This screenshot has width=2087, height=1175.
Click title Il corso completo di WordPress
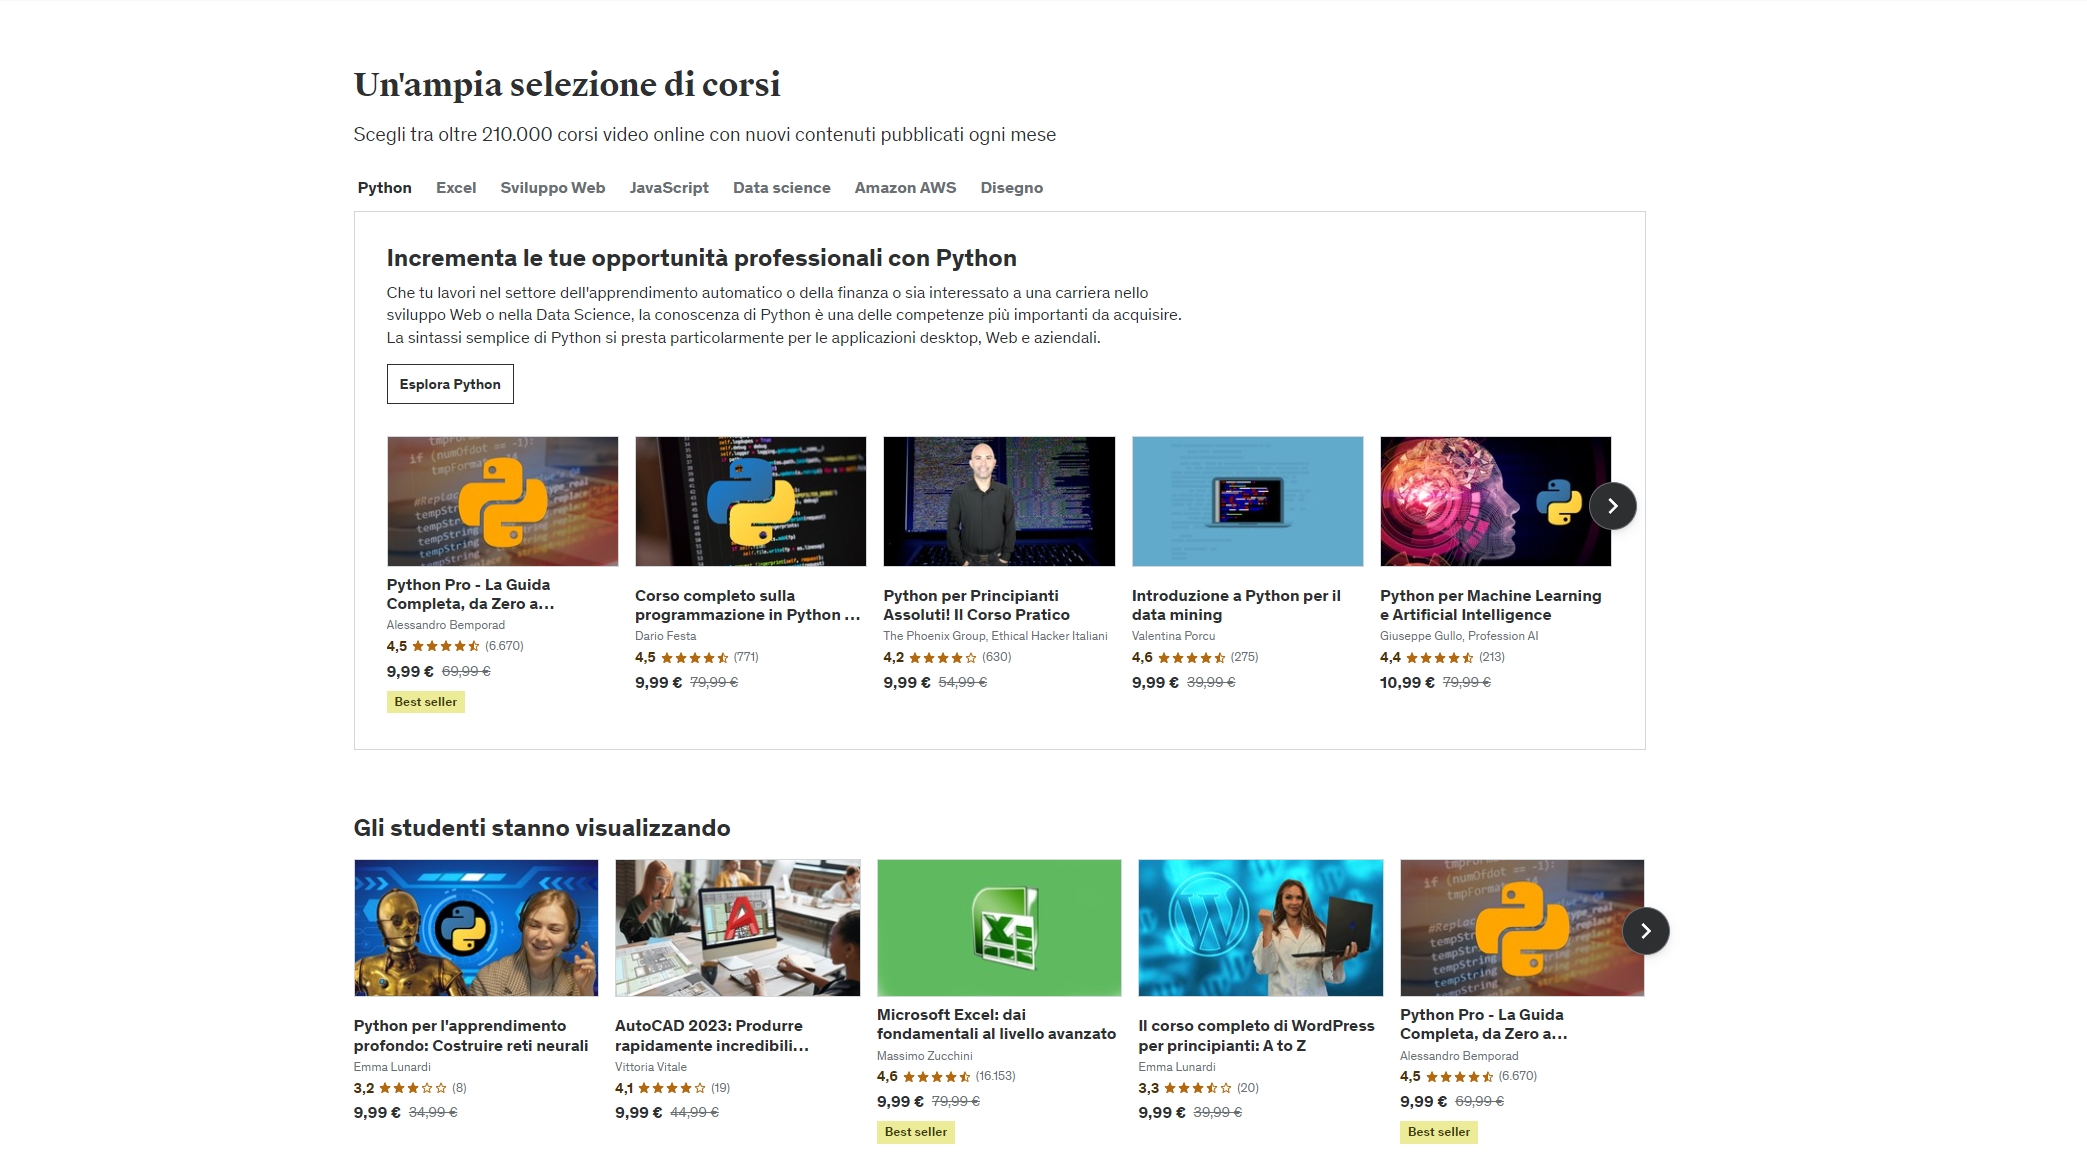1256,1036
